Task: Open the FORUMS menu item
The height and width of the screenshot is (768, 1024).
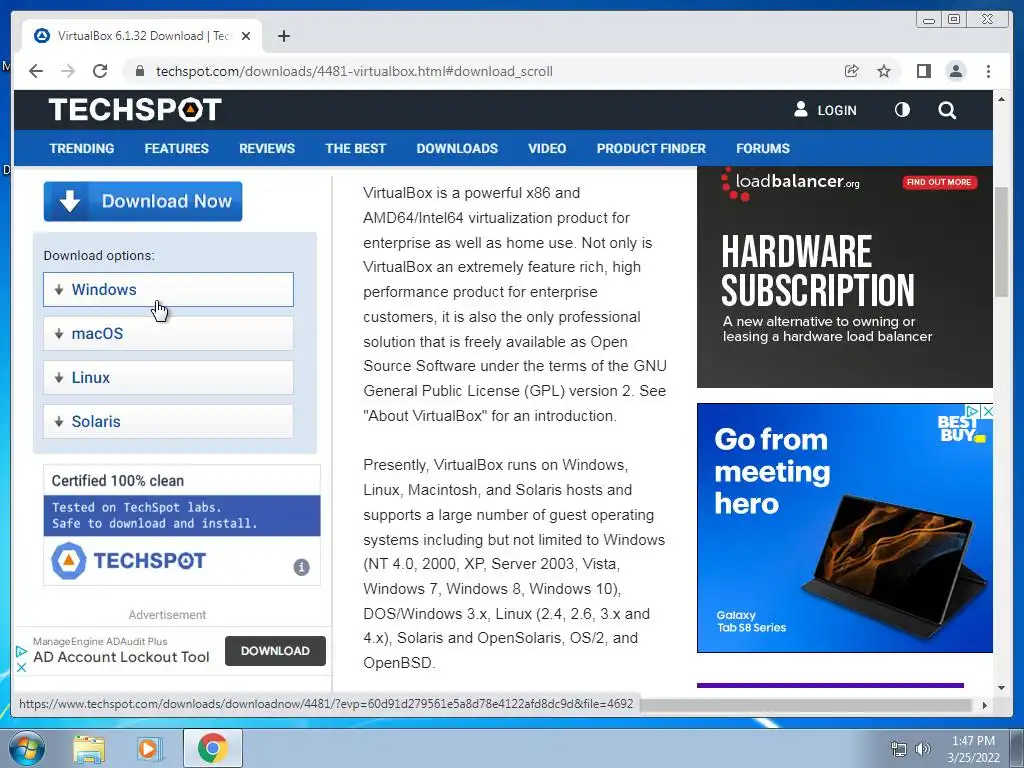Action: [763, 148]
